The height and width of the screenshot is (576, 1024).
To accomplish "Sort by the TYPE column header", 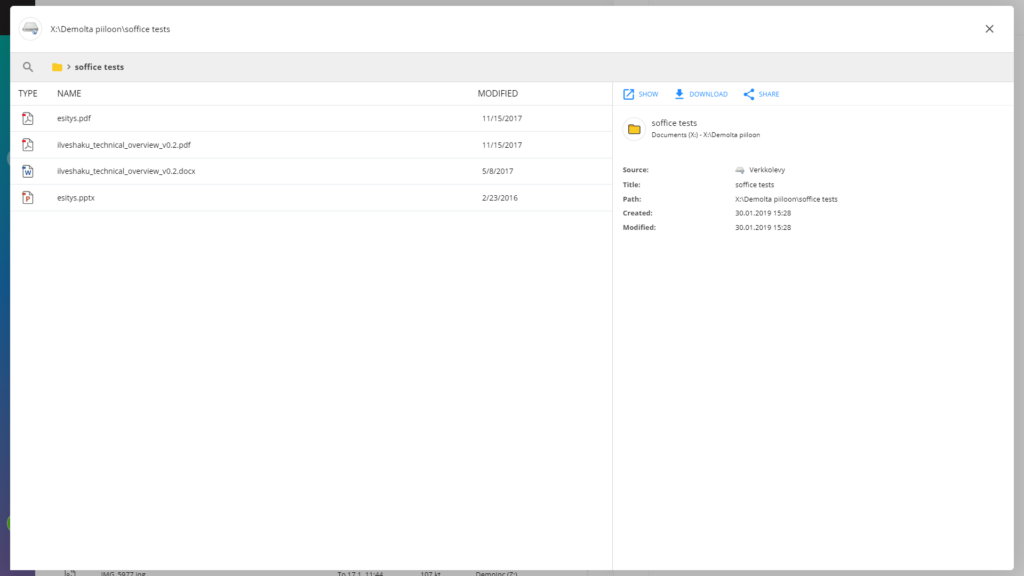I will coord(28,94).
